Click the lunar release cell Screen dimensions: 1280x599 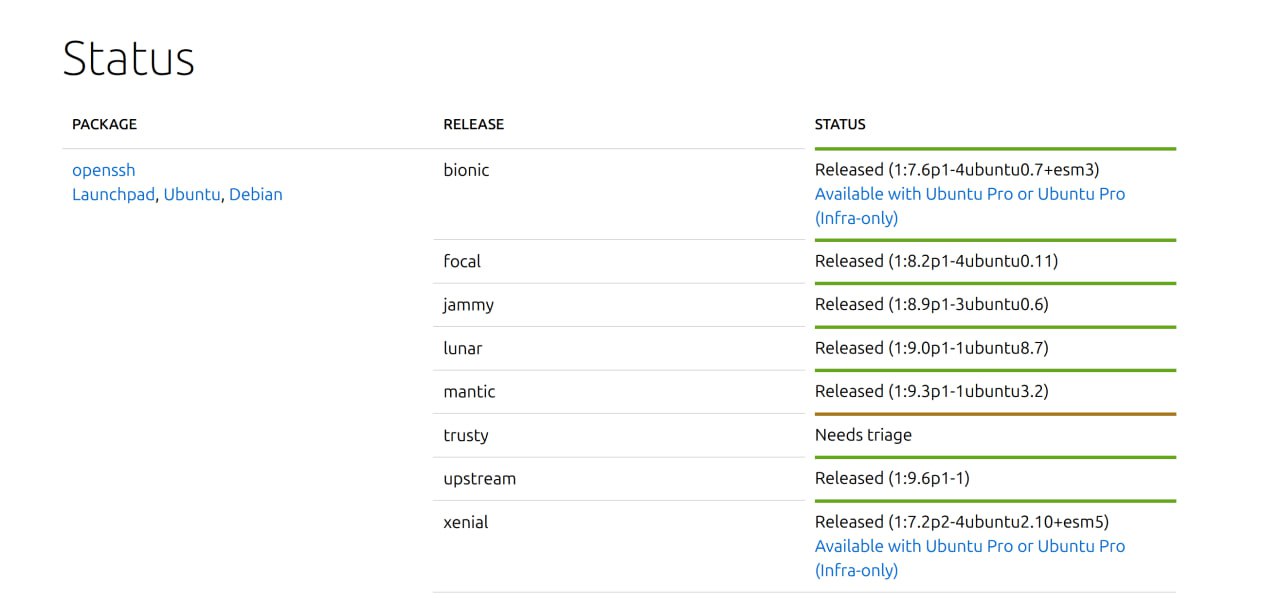(x=462, y=348)
